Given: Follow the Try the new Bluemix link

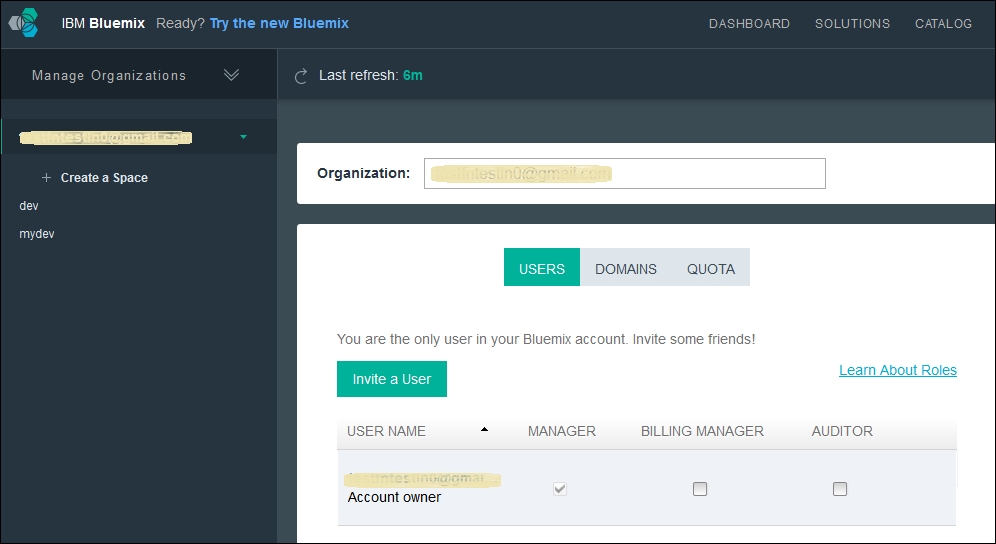Looking at the screenshot, I should click(279, 24).
